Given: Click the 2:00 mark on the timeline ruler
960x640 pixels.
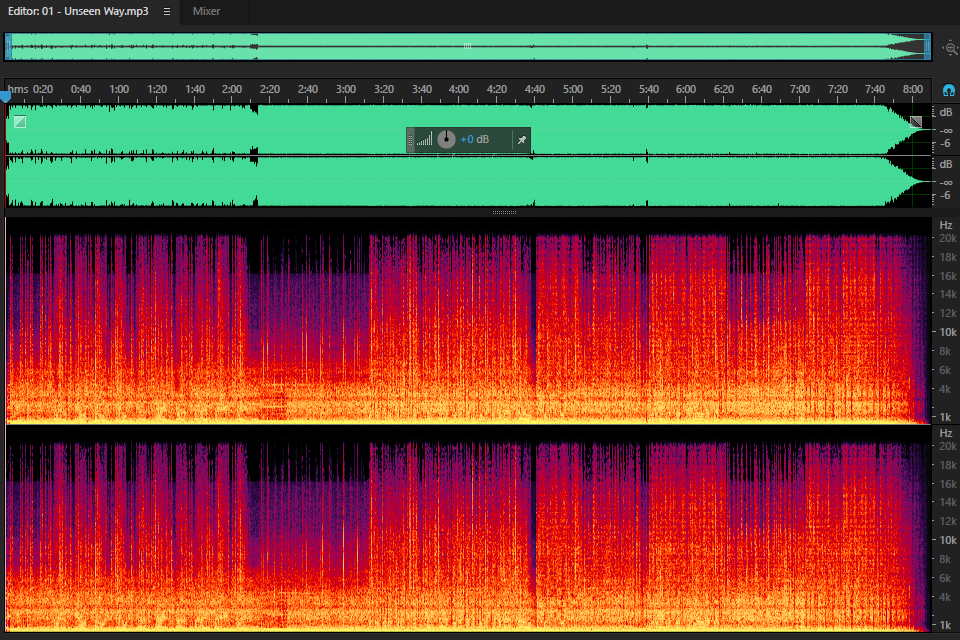Looking at the screenshot, I should [x=232, y=89].
